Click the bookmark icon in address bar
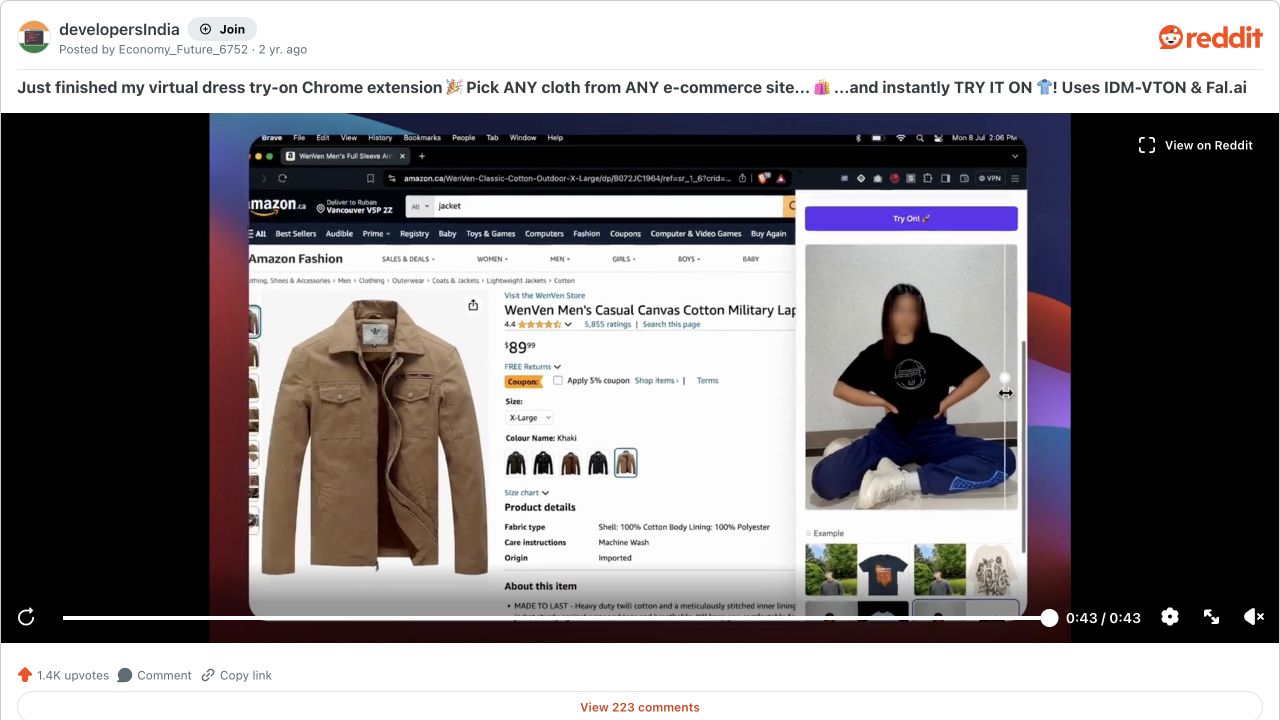The width and height of the screenshot is (1280, 720). click(x=370, y=178)
